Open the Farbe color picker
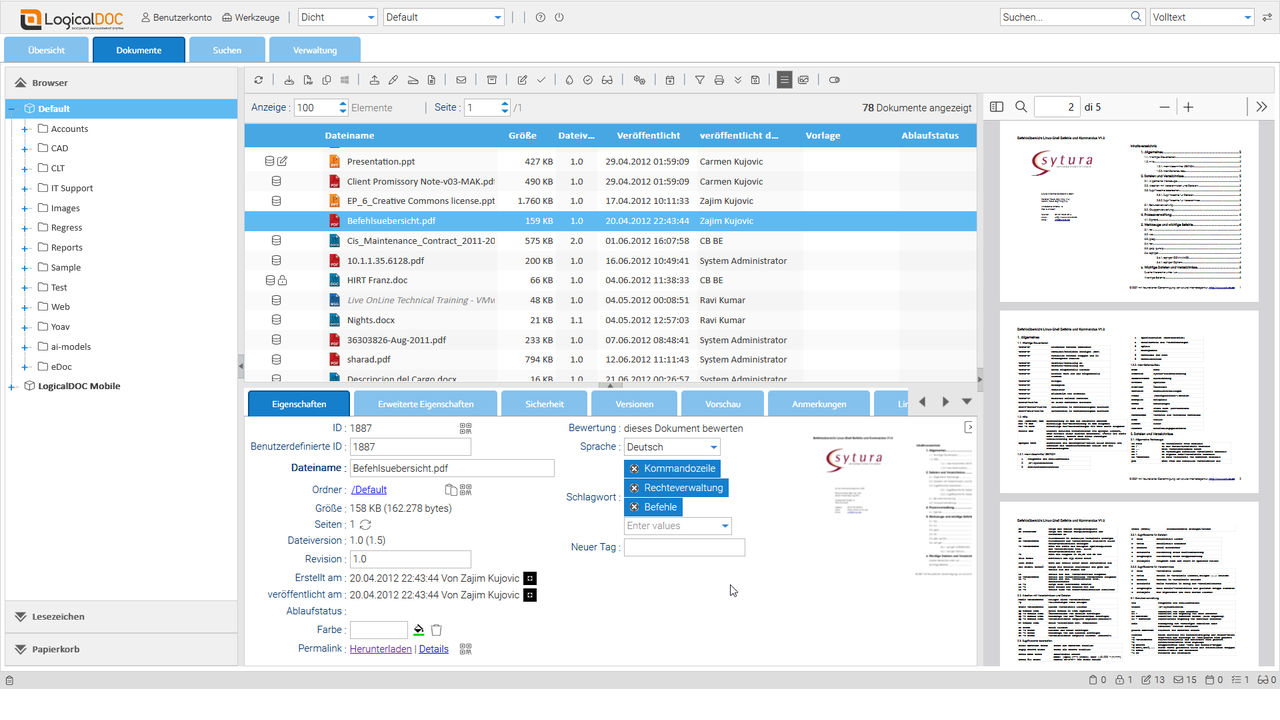The height and width of the screenshot is (720, 1280). click(419, 629)
